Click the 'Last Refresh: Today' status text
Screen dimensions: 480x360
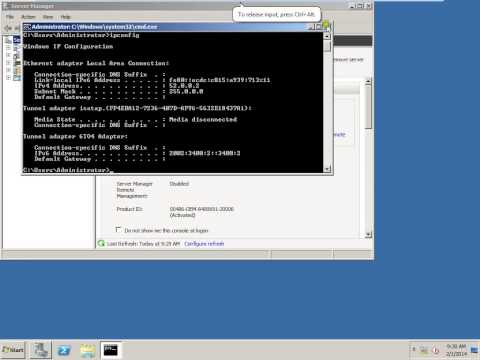(143, 244)
